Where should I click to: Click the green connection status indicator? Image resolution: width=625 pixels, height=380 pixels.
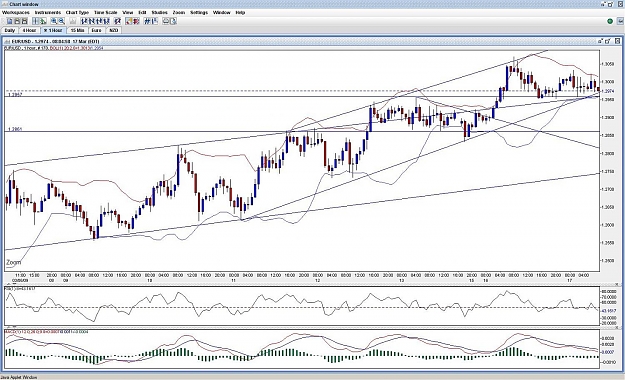point(610,21)
